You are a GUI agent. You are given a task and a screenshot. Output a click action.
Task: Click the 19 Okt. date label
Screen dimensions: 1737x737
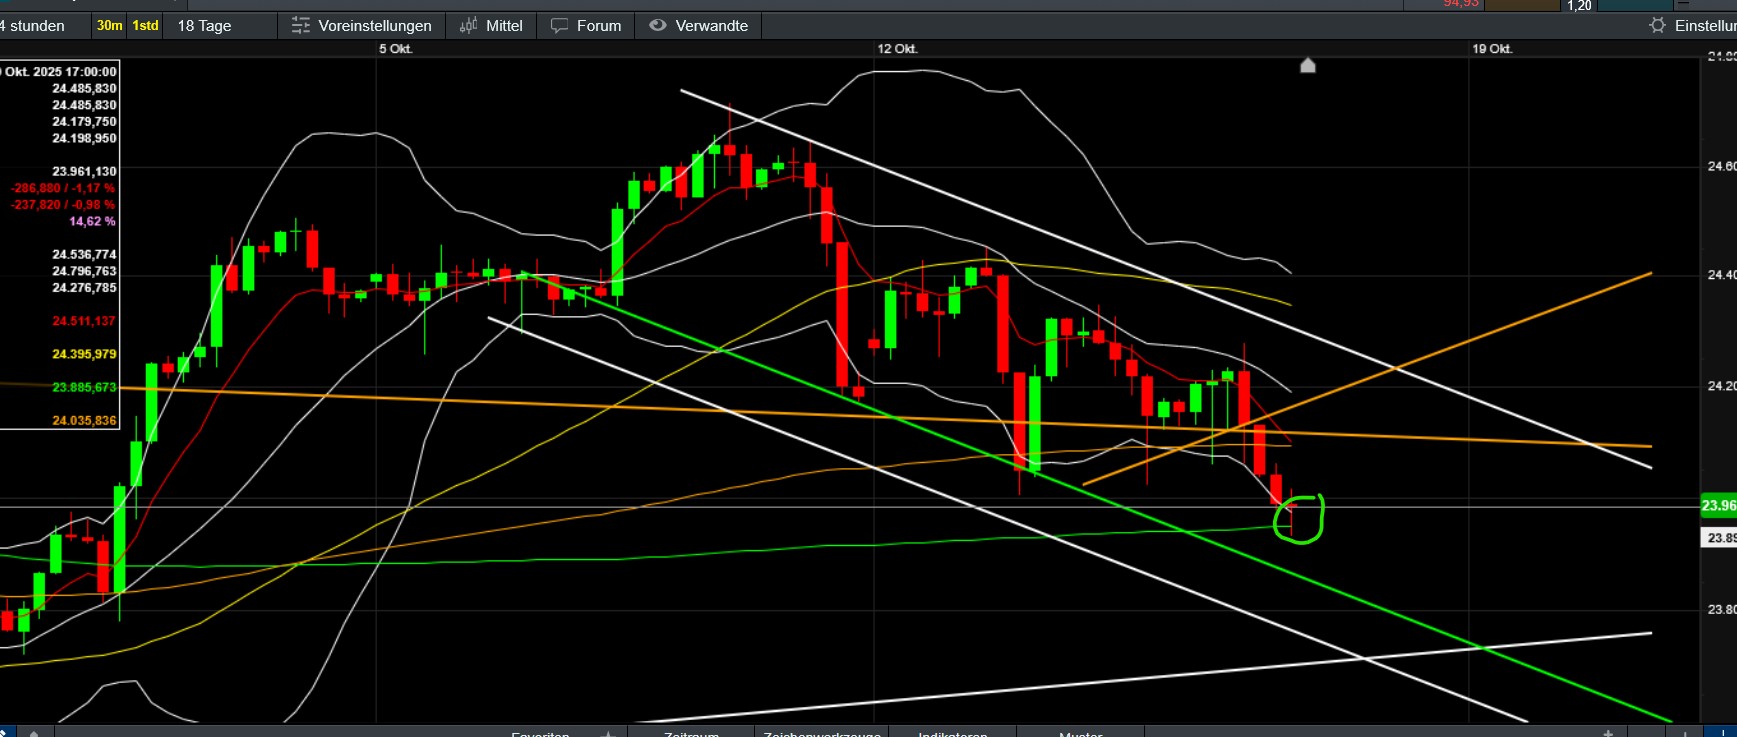[x=1492, y=49]
